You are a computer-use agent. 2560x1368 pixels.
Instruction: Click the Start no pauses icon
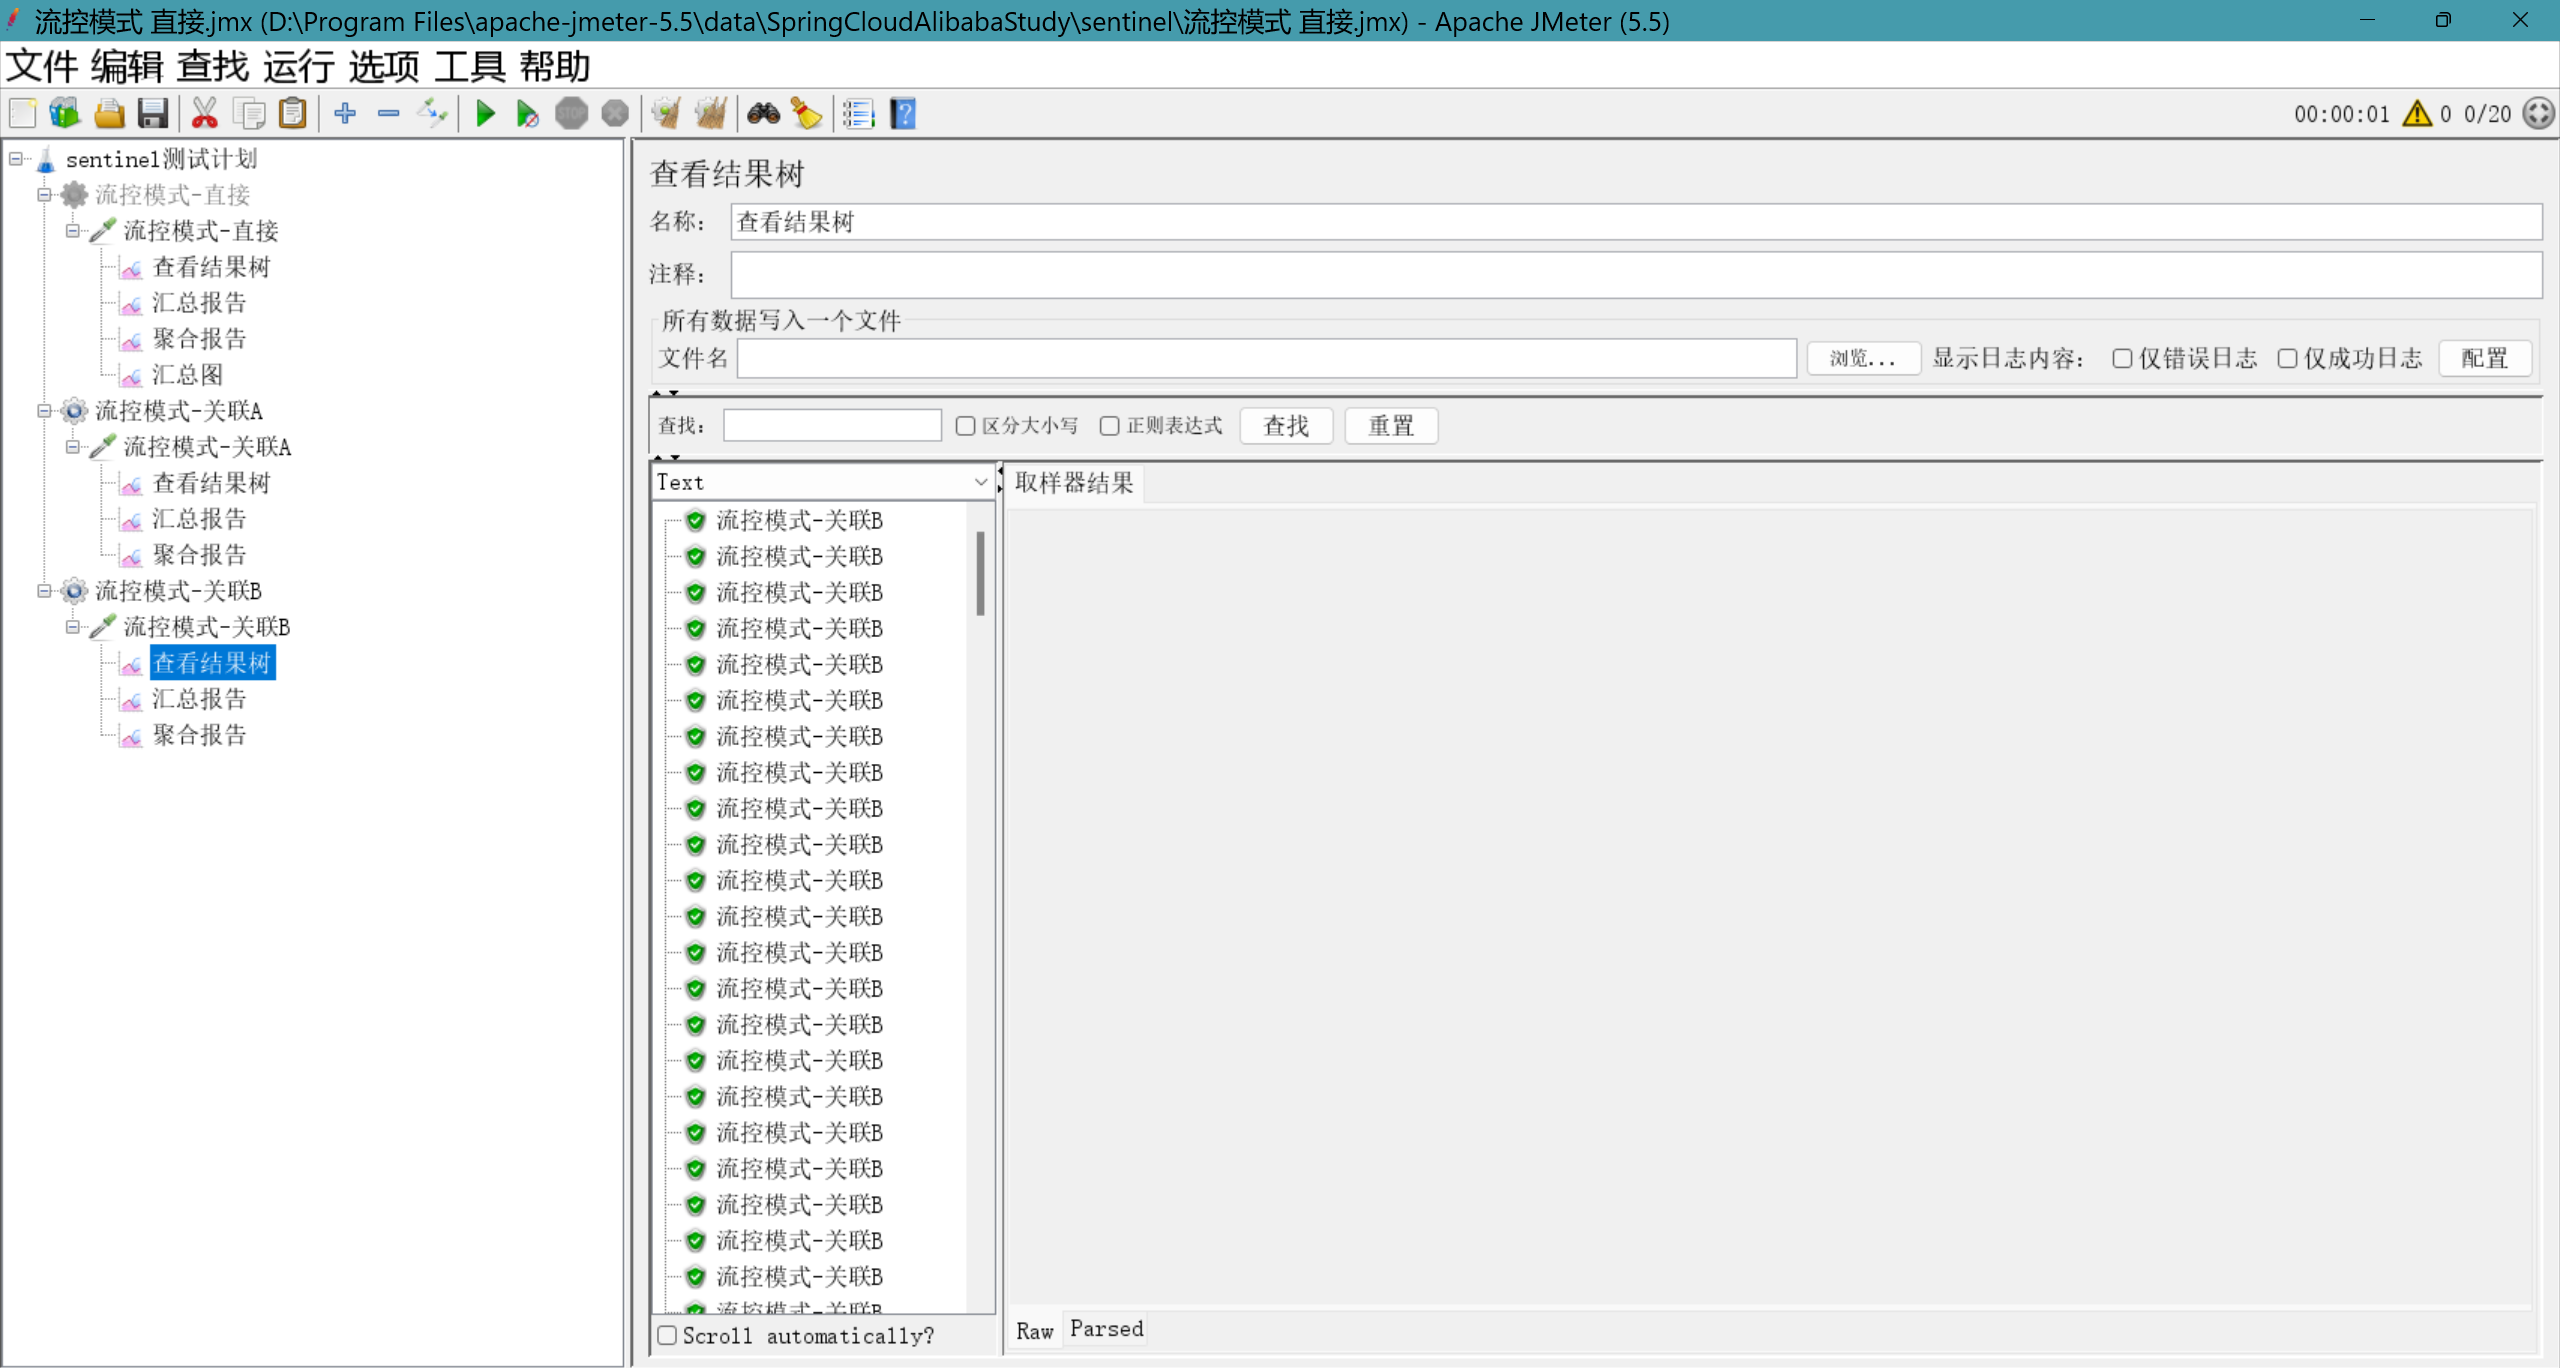[527, 114]
